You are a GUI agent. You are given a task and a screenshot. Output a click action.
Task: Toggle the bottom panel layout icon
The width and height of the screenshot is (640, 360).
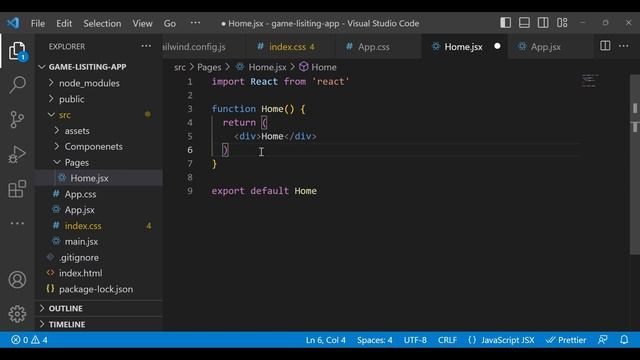click(x=524, y=23)
